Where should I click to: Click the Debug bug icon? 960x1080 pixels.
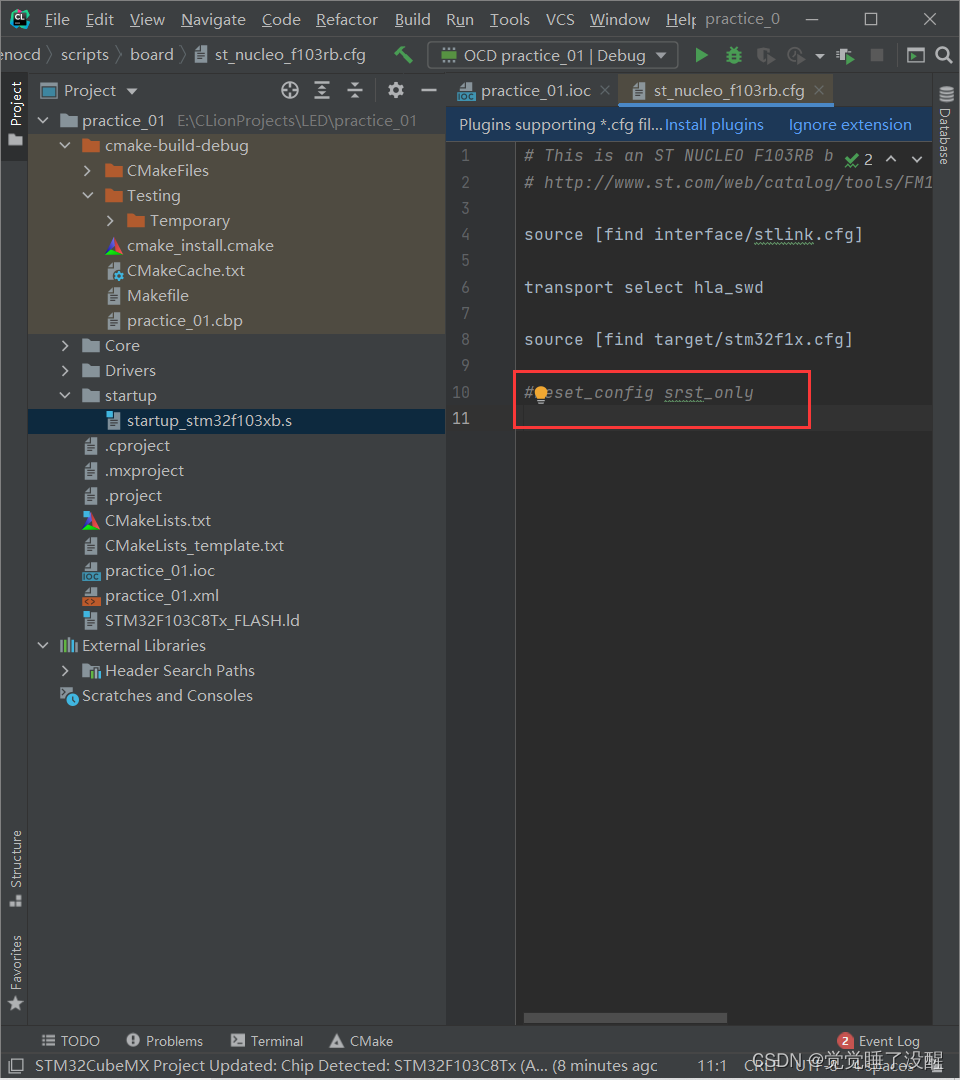coord(734,55)
